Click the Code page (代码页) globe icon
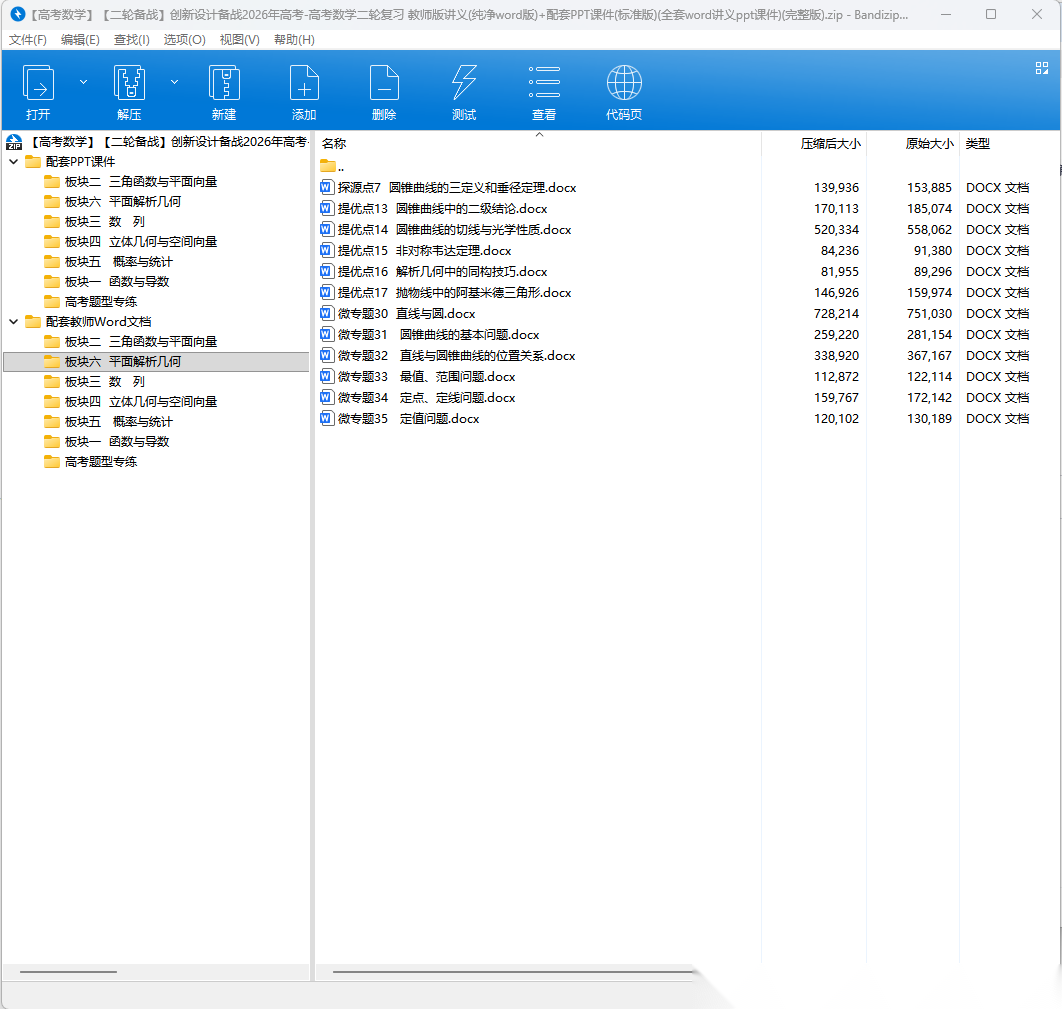Screen dimensions: 1062x1009 pos(624,84)
